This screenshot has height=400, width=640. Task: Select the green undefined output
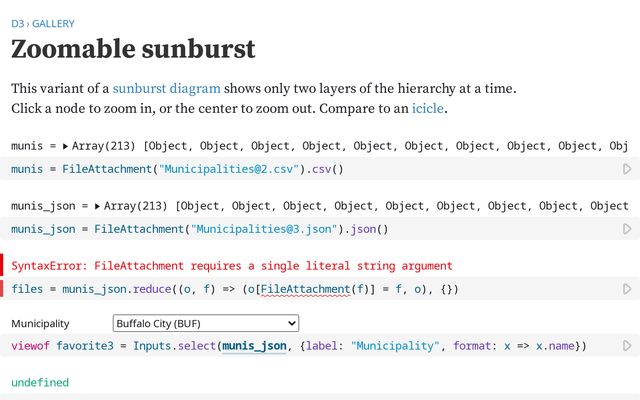(40, 383)
